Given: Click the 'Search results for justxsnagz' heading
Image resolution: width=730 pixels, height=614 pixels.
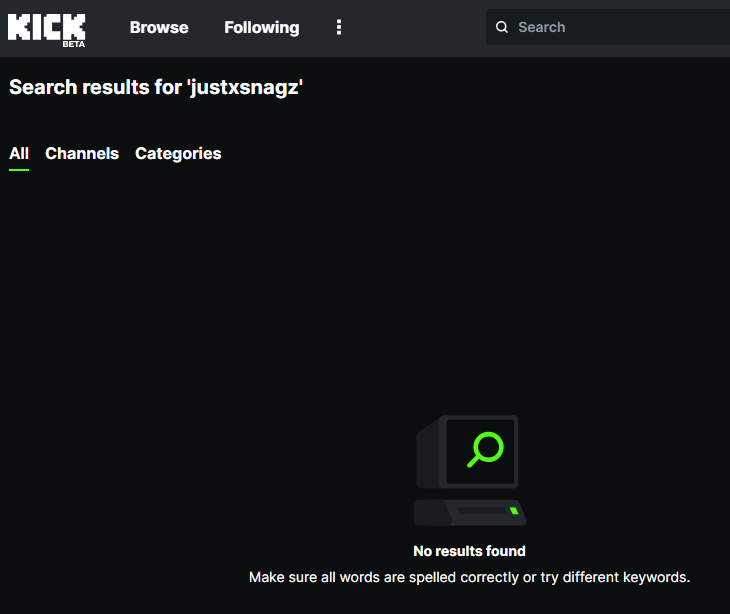Looking at the screenshot, I should click(156, 87).
